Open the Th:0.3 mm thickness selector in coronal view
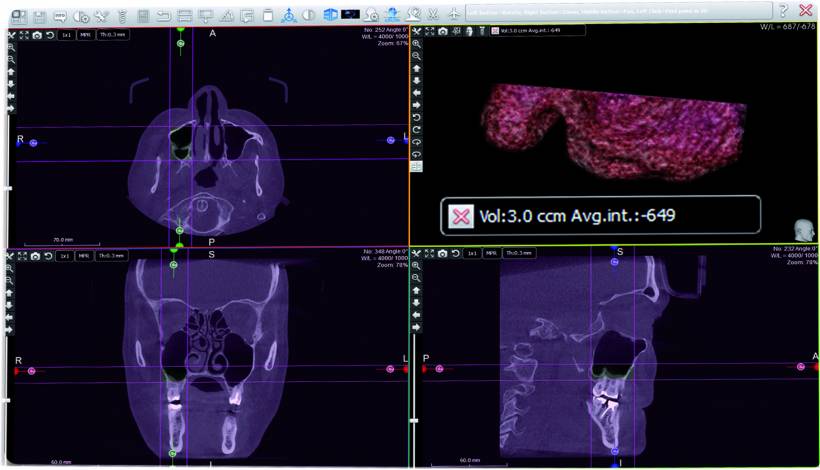Screen dimensions: 820x470 point(110,256)
